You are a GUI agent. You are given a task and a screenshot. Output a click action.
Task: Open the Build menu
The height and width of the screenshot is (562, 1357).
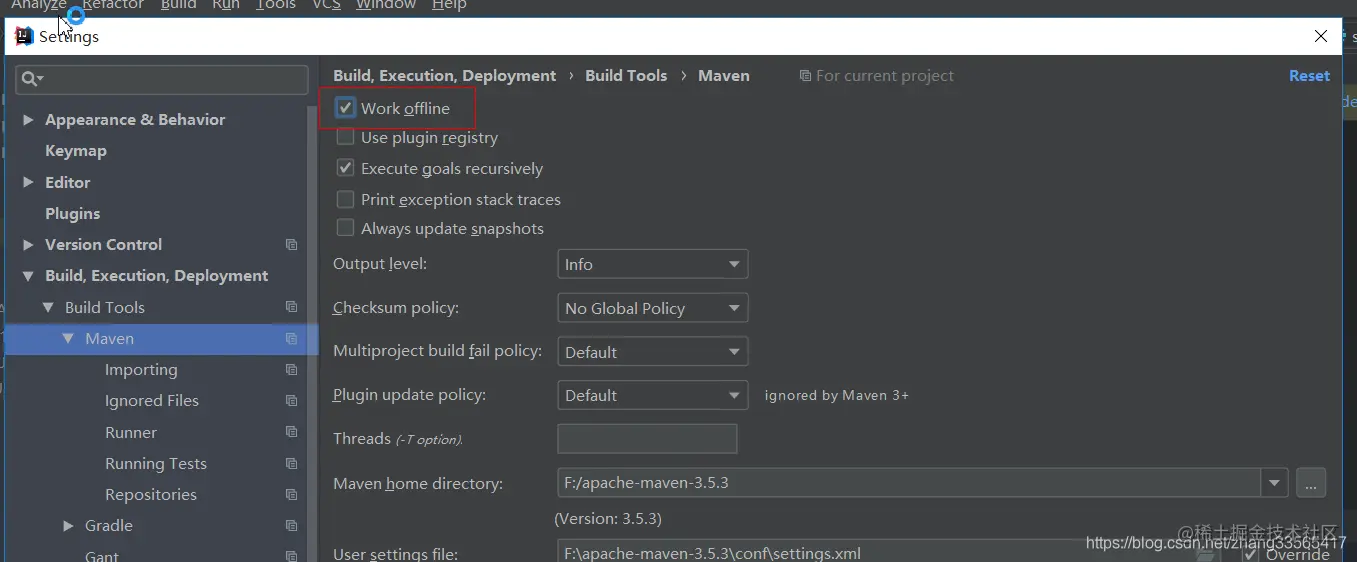tap(179, 5)
